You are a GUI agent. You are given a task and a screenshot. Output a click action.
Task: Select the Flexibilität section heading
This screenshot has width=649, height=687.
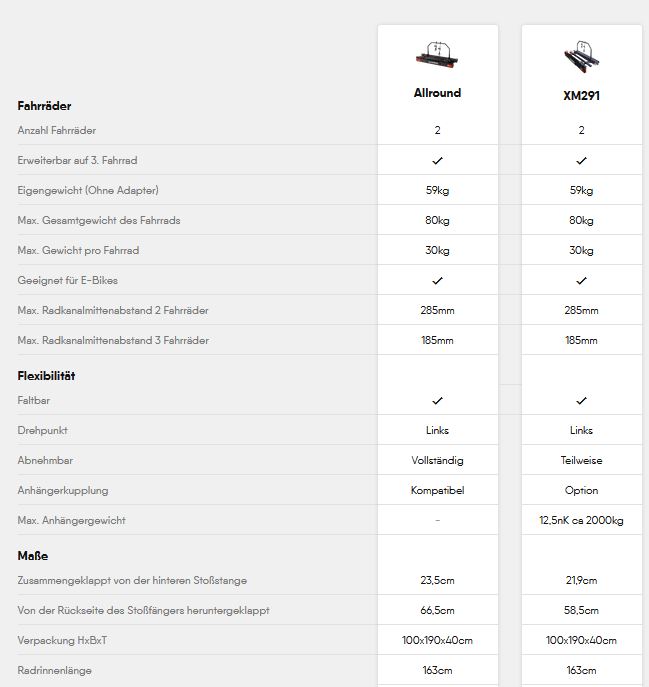(x=46, y=376)
